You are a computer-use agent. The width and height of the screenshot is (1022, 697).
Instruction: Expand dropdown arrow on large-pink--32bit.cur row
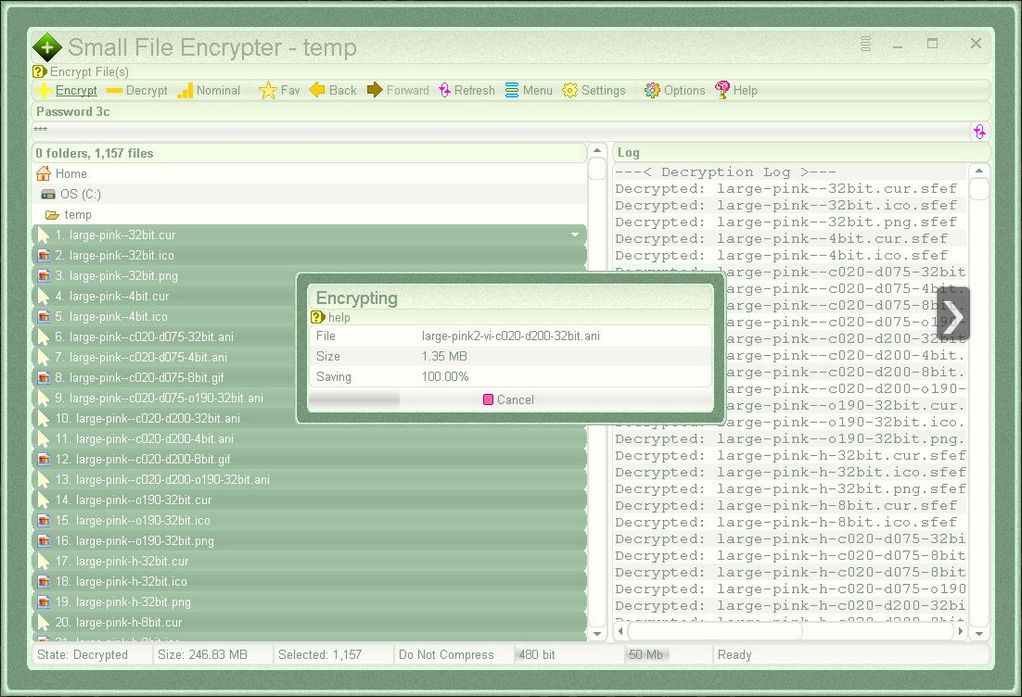pyautogui.click(x=575, y=235)
